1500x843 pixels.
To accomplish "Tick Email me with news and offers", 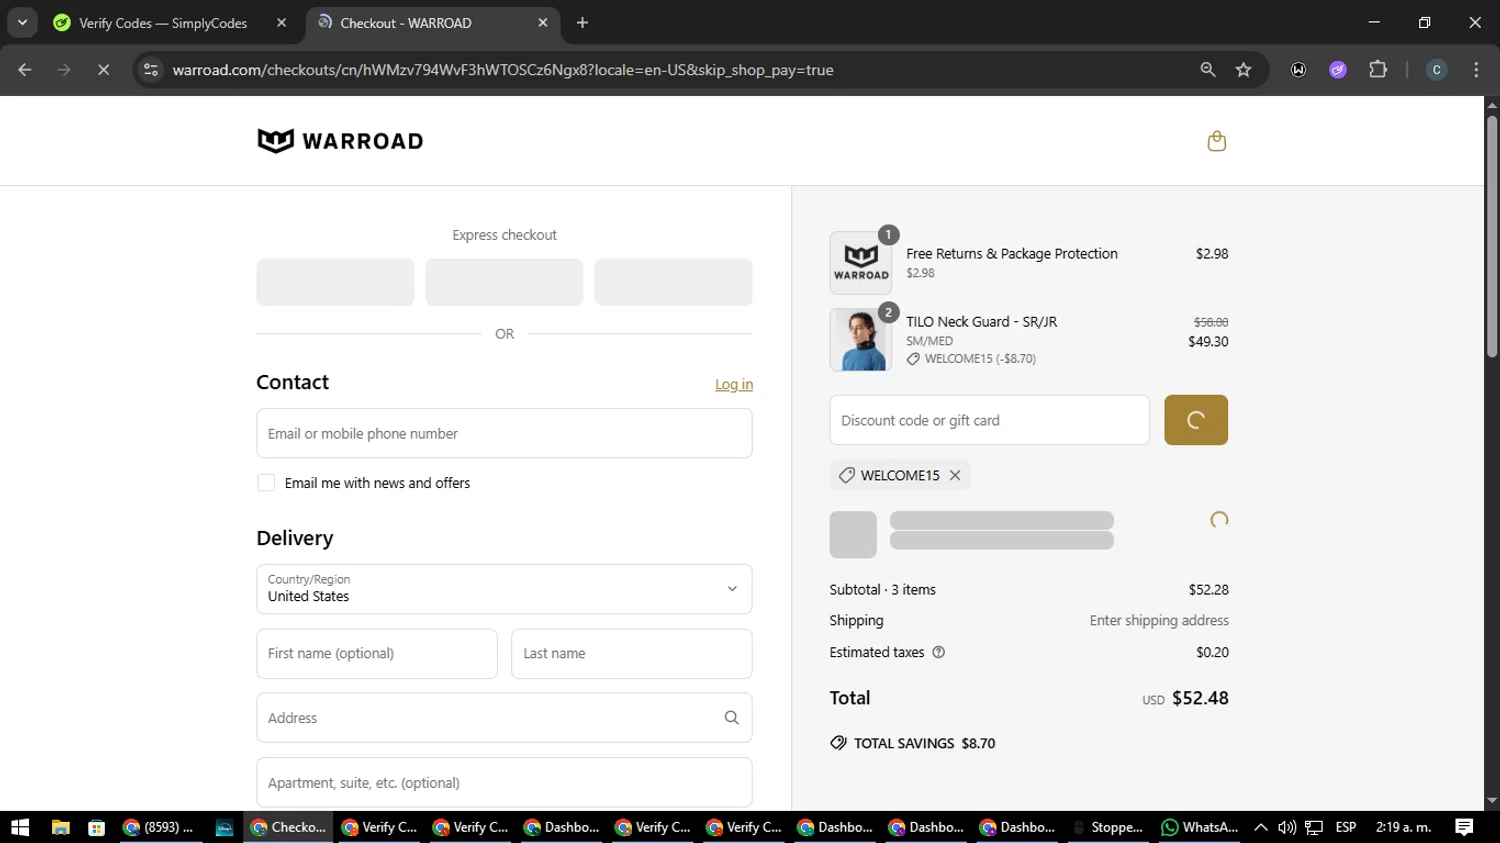I will [x=266, y=483].
